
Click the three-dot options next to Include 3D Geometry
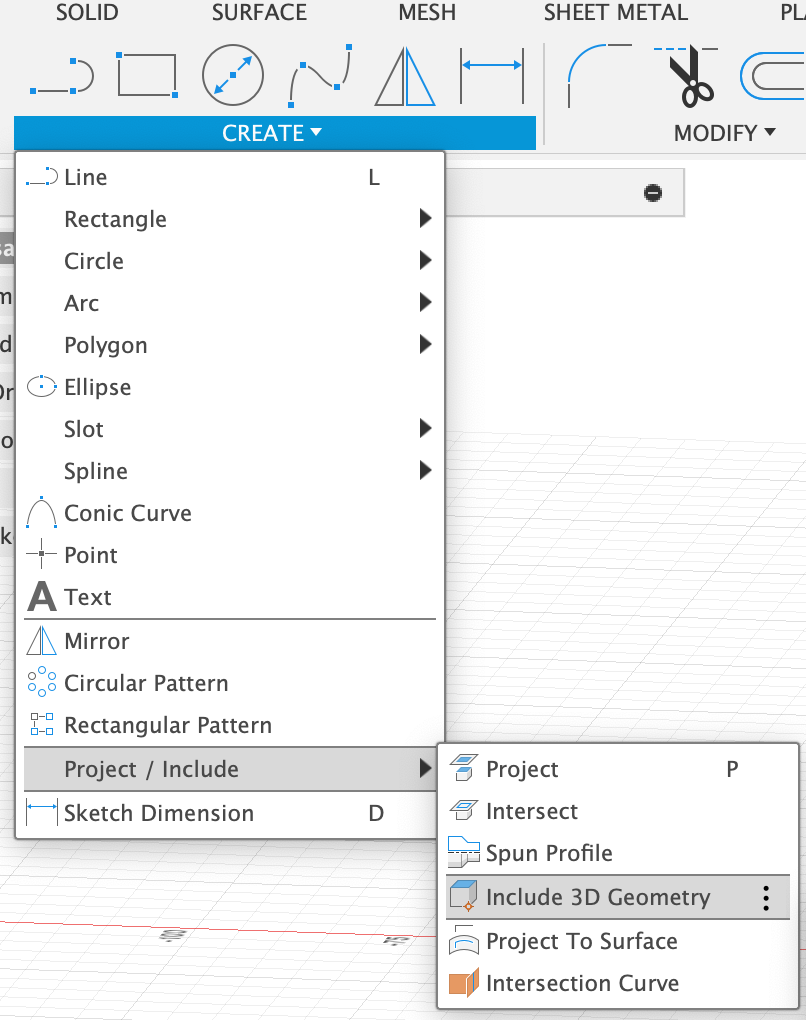765,897
